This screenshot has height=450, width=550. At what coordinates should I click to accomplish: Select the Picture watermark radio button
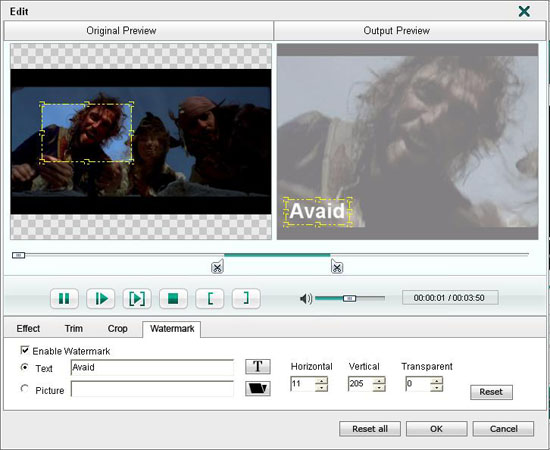coord(25,389)
